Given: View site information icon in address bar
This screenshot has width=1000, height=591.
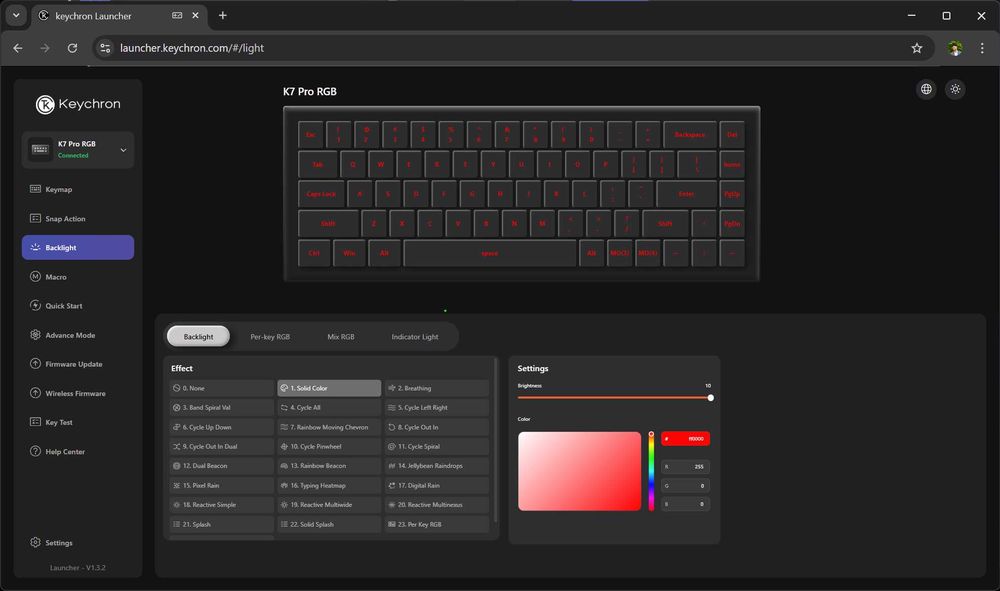Looking at the screenshot, I should 105,48.
